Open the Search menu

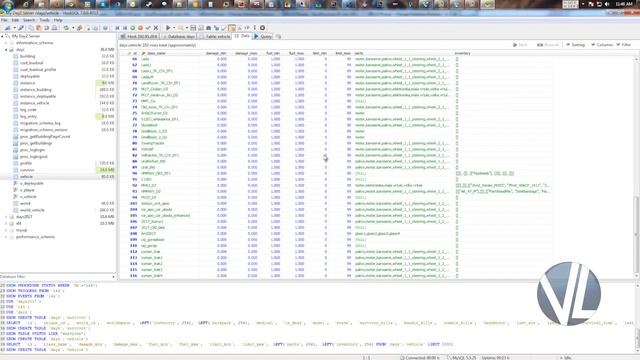click(29, 20)
